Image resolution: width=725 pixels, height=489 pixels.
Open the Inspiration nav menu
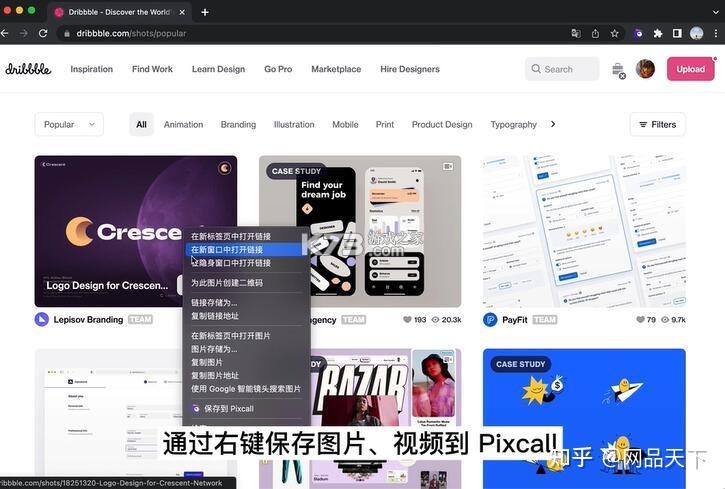coord(92,69)
